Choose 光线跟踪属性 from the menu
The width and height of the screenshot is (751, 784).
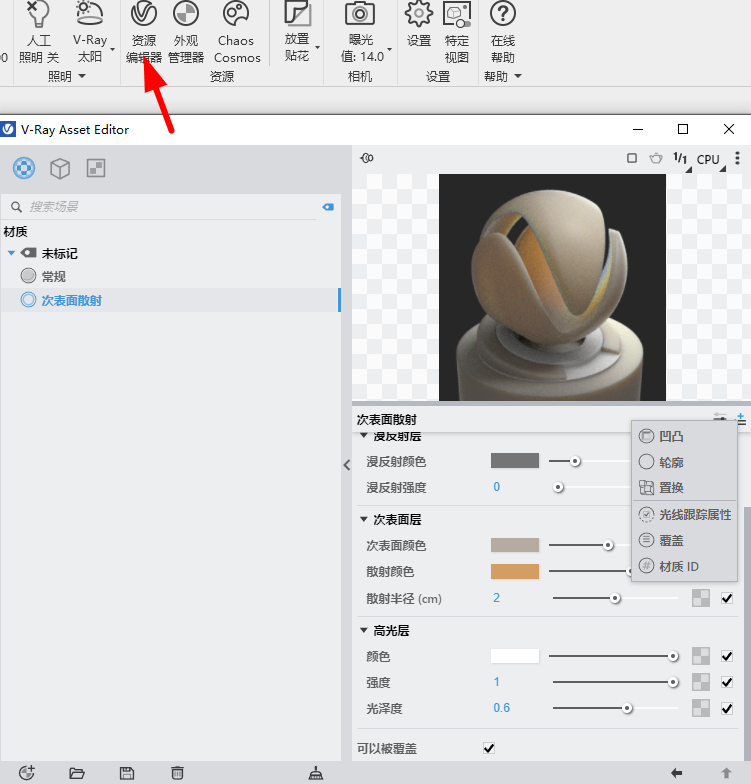[684, 514]
